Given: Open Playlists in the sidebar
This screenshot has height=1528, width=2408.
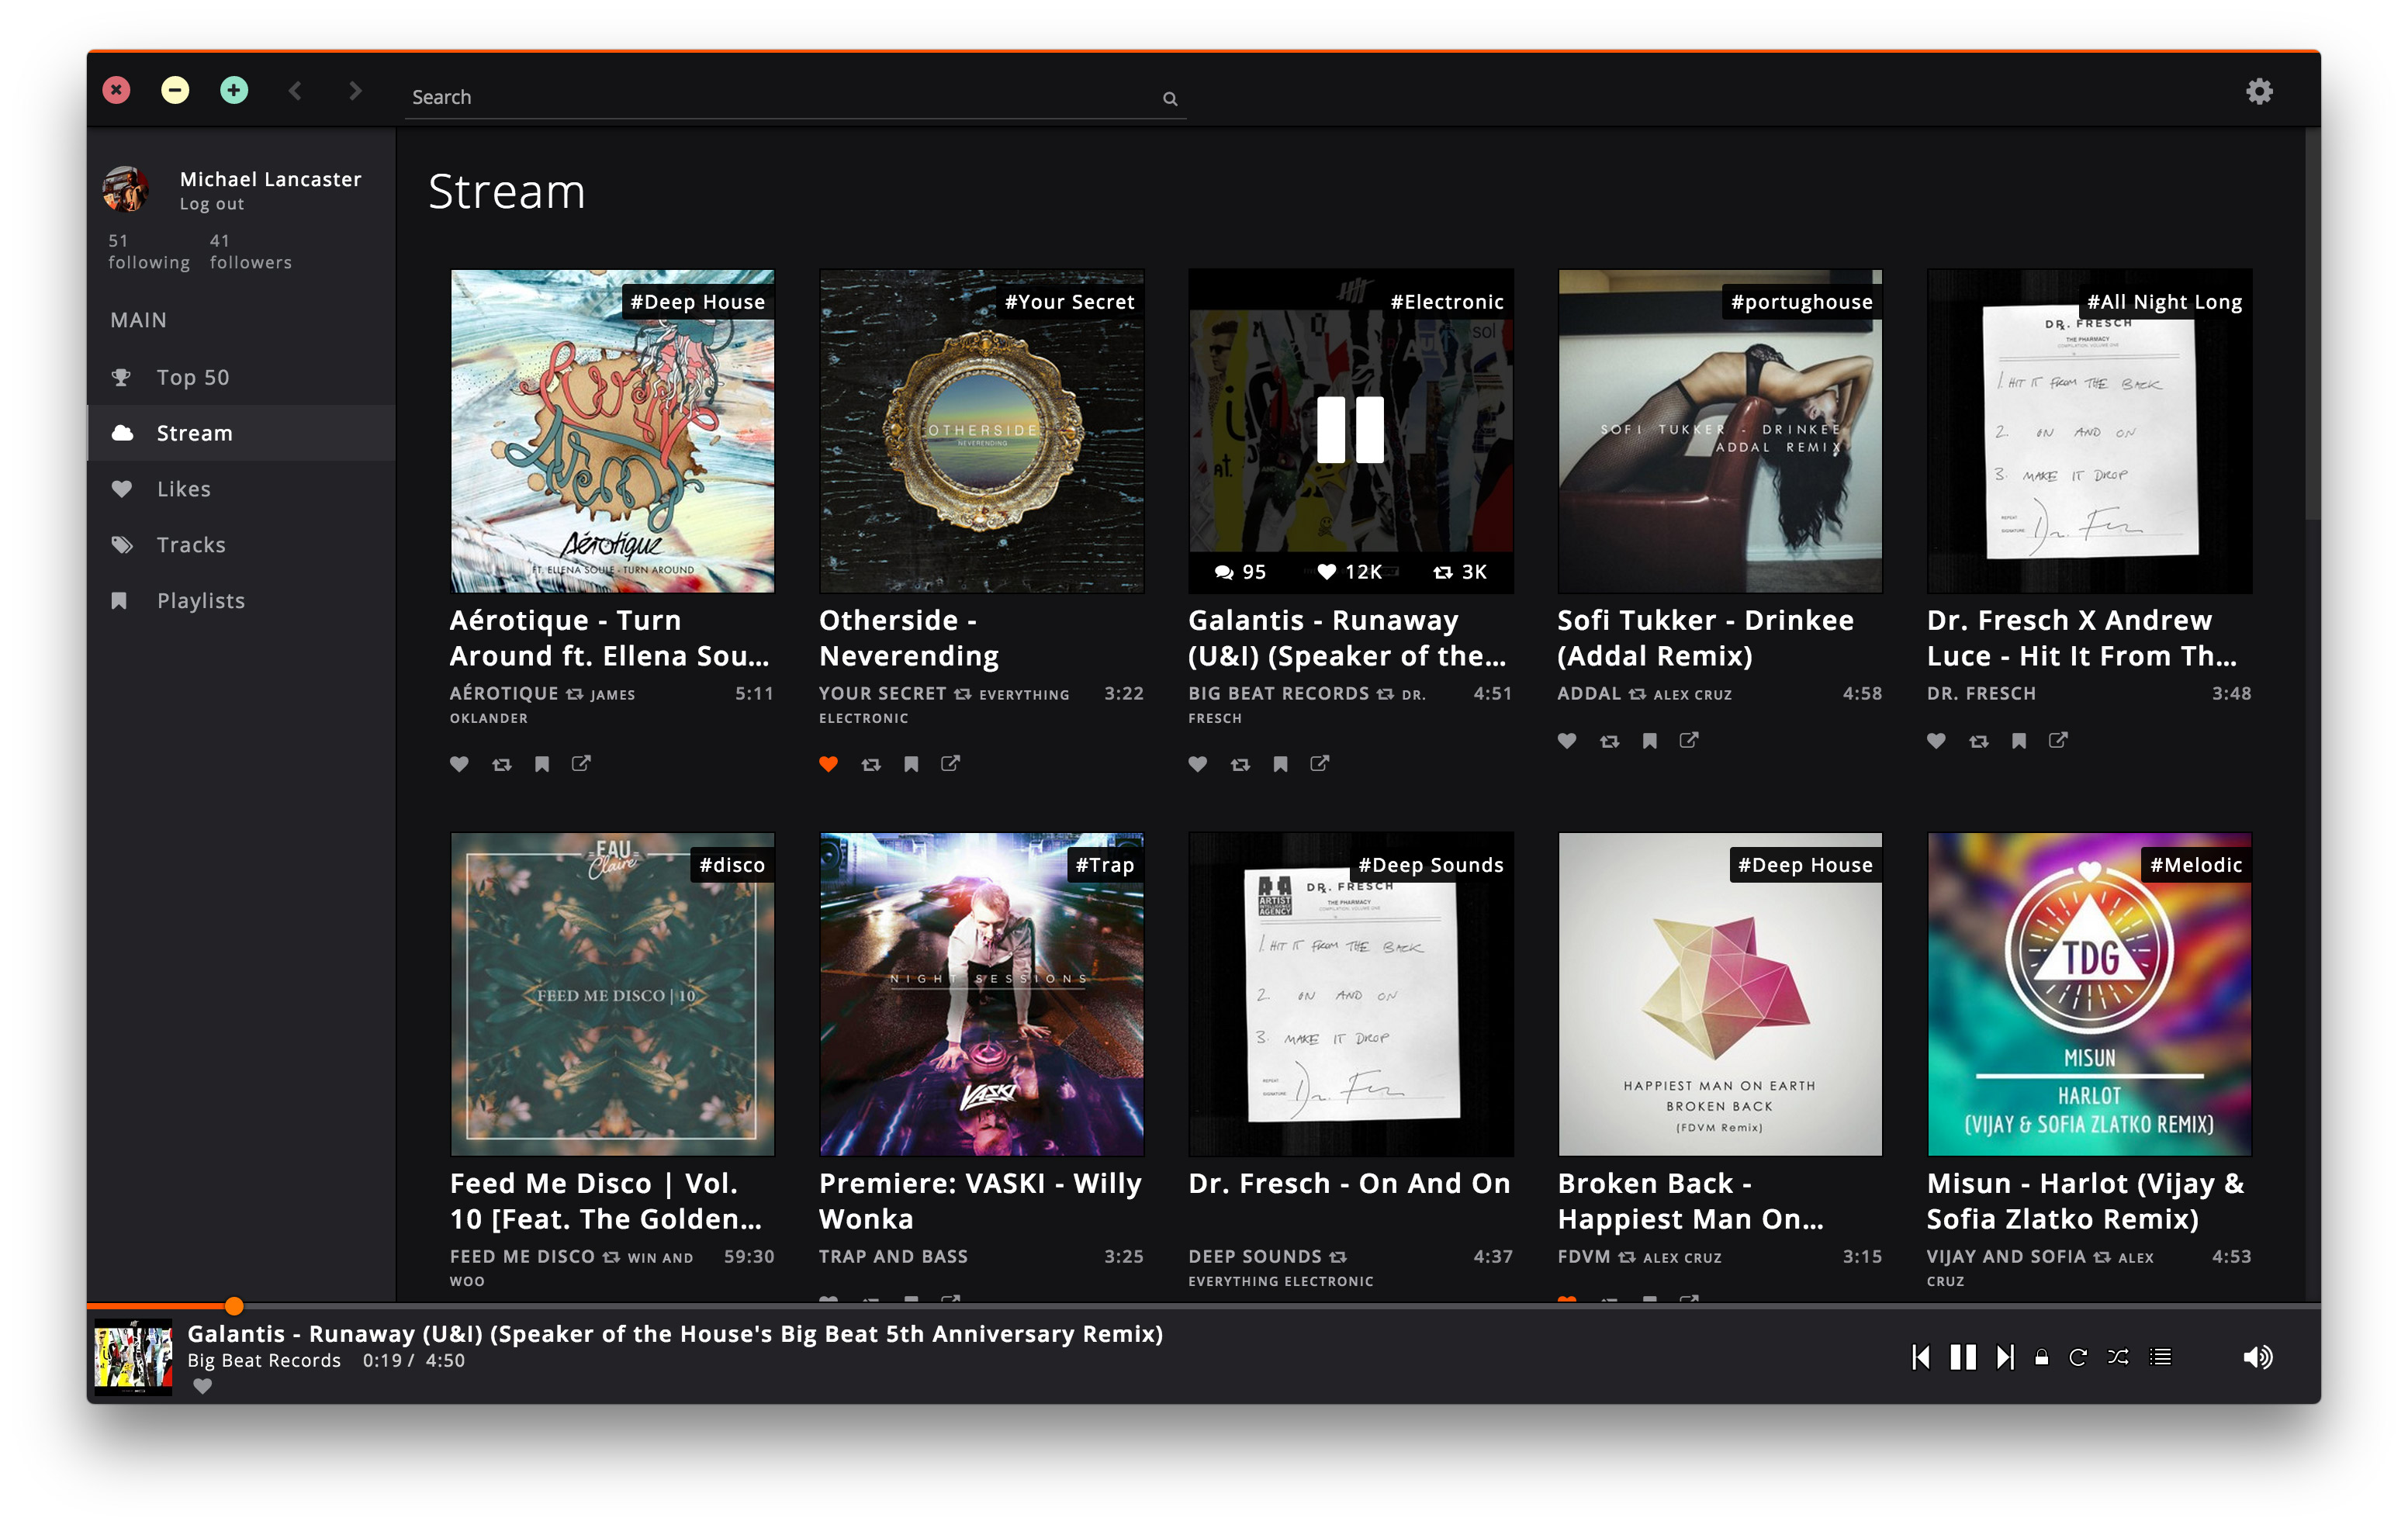Looking at the screenshot, I should coord(200,601).
